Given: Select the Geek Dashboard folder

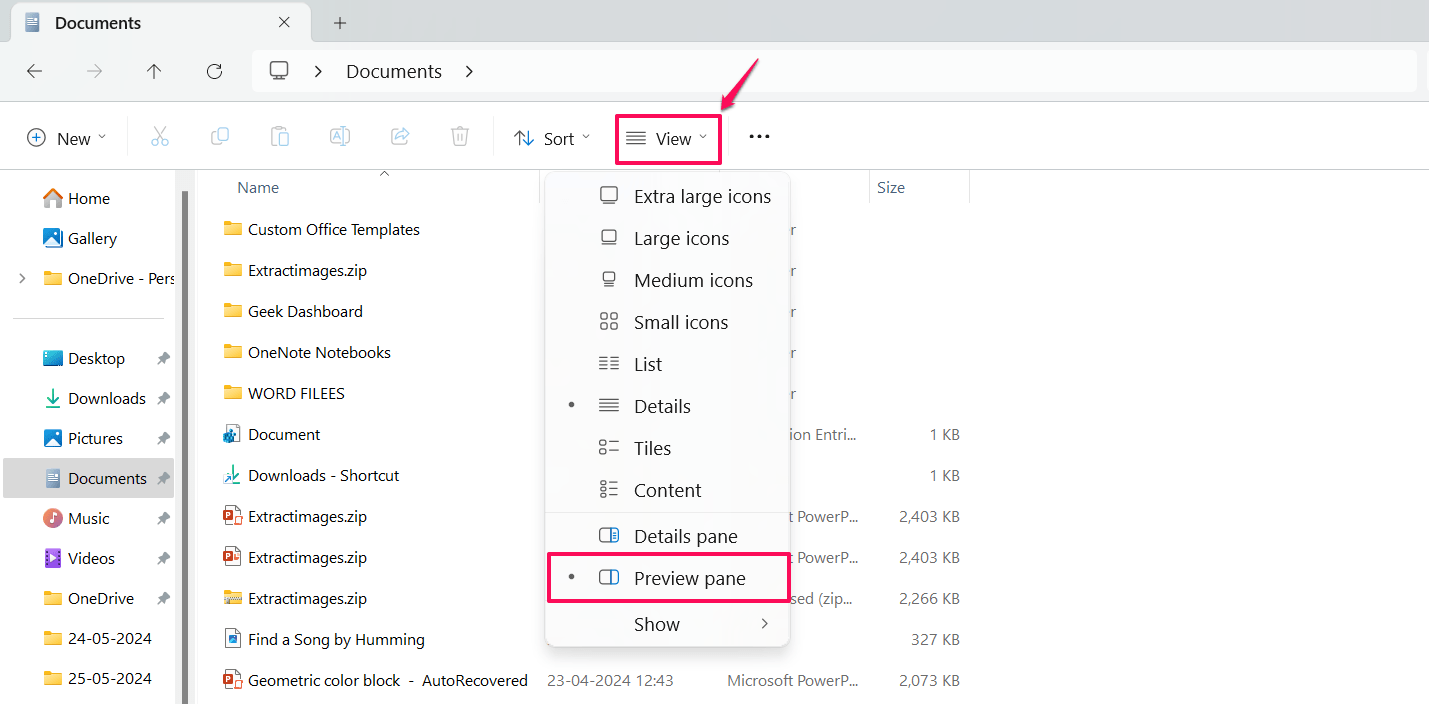Looking at the screenshot, I should click(293, 311).
